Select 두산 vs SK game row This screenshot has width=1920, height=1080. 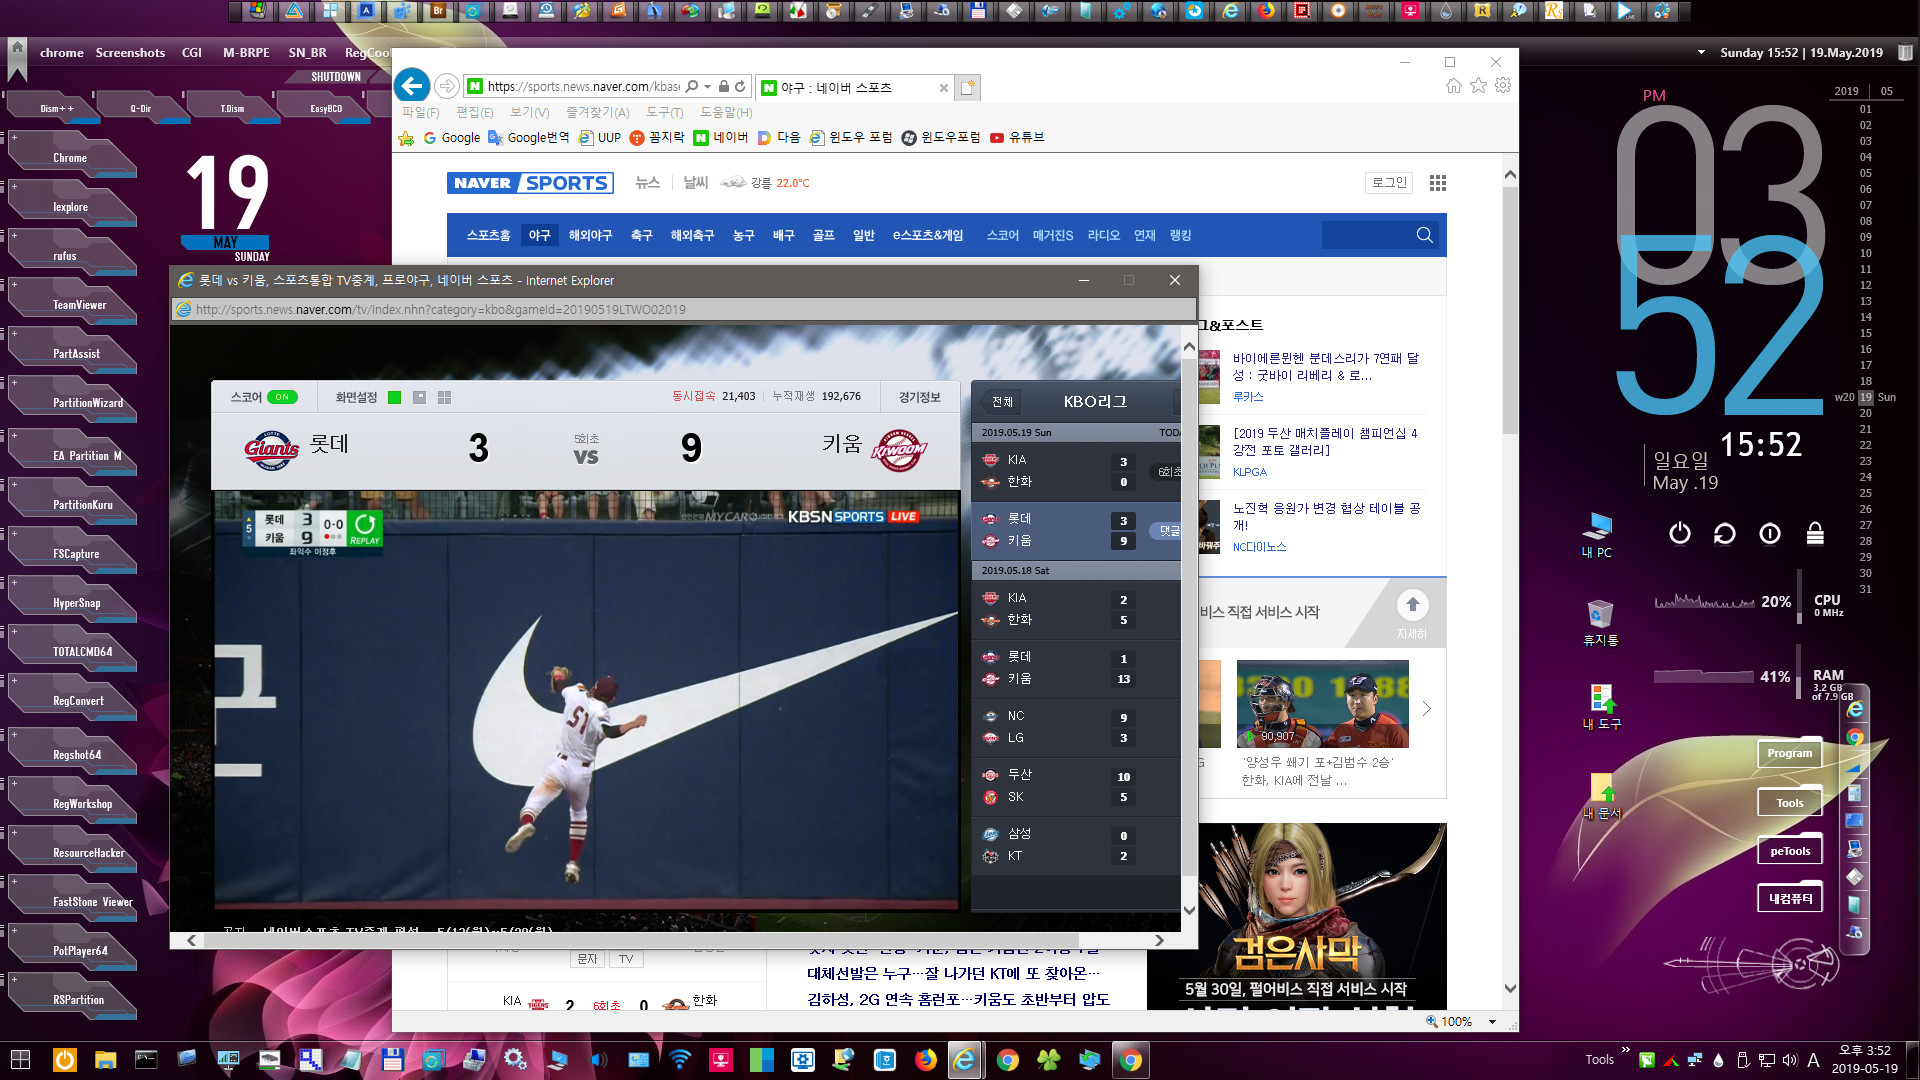[x=1076, y=786]
